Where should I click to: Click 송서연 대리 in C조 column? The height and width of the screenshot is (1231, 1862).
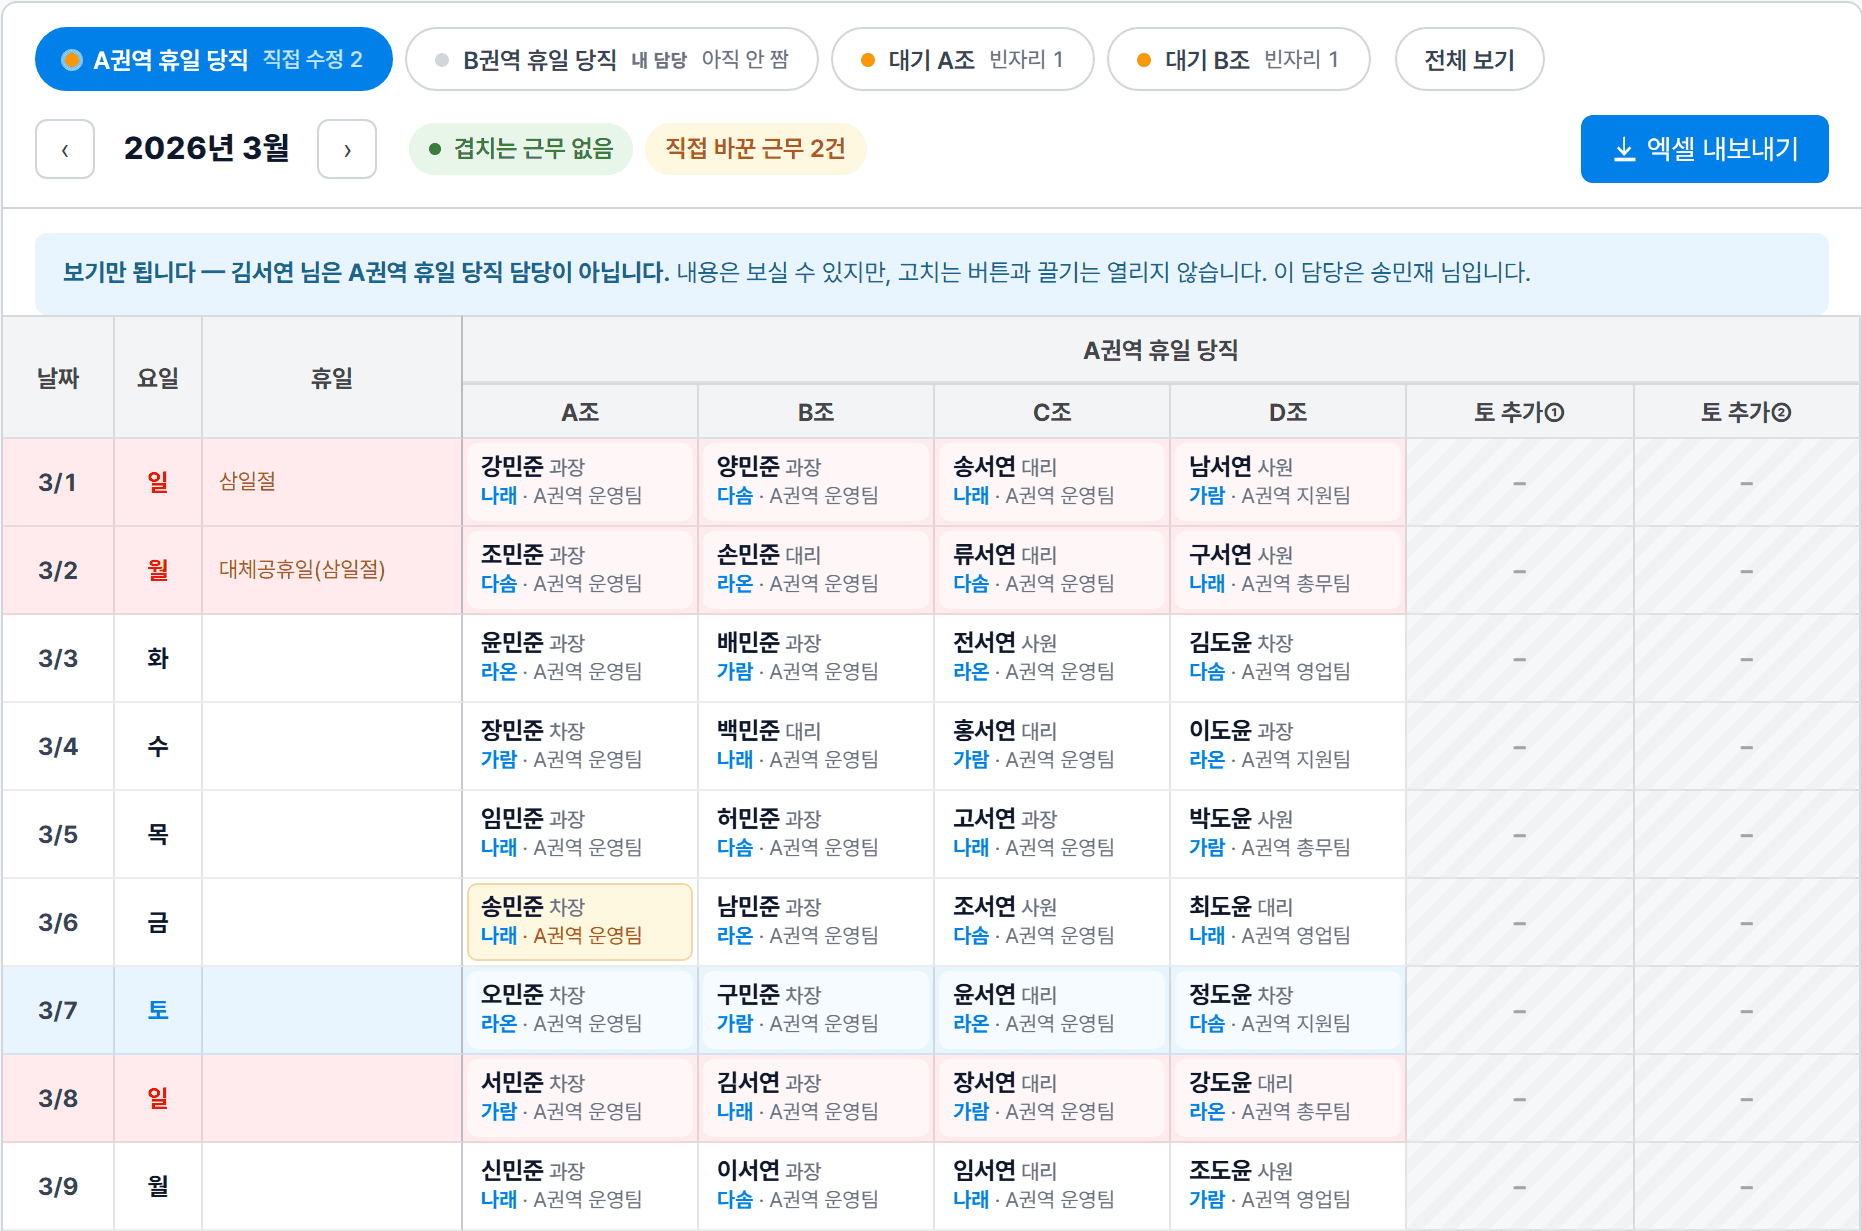1052,481
